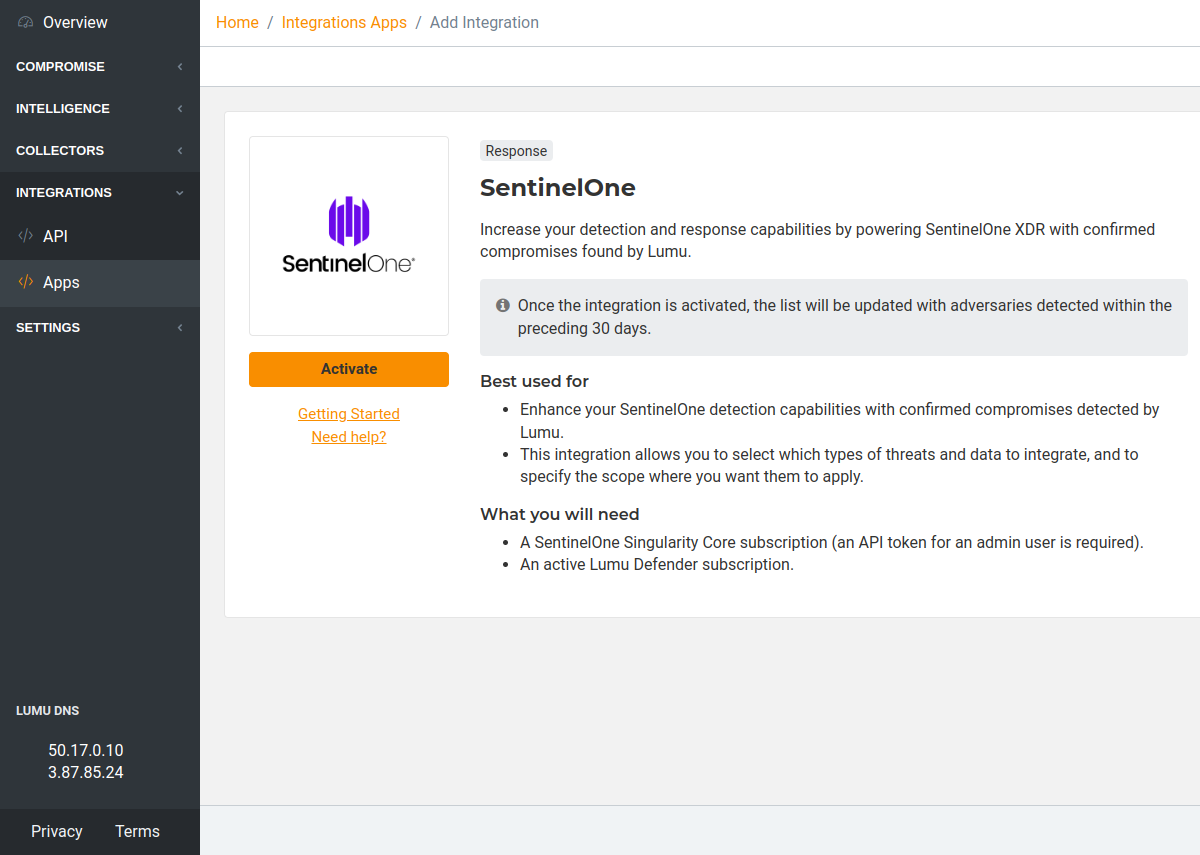Click the Overview dashboard gauge icon
The height and width of the screenshot is (855, 1200).
click(x=26, y=22)
